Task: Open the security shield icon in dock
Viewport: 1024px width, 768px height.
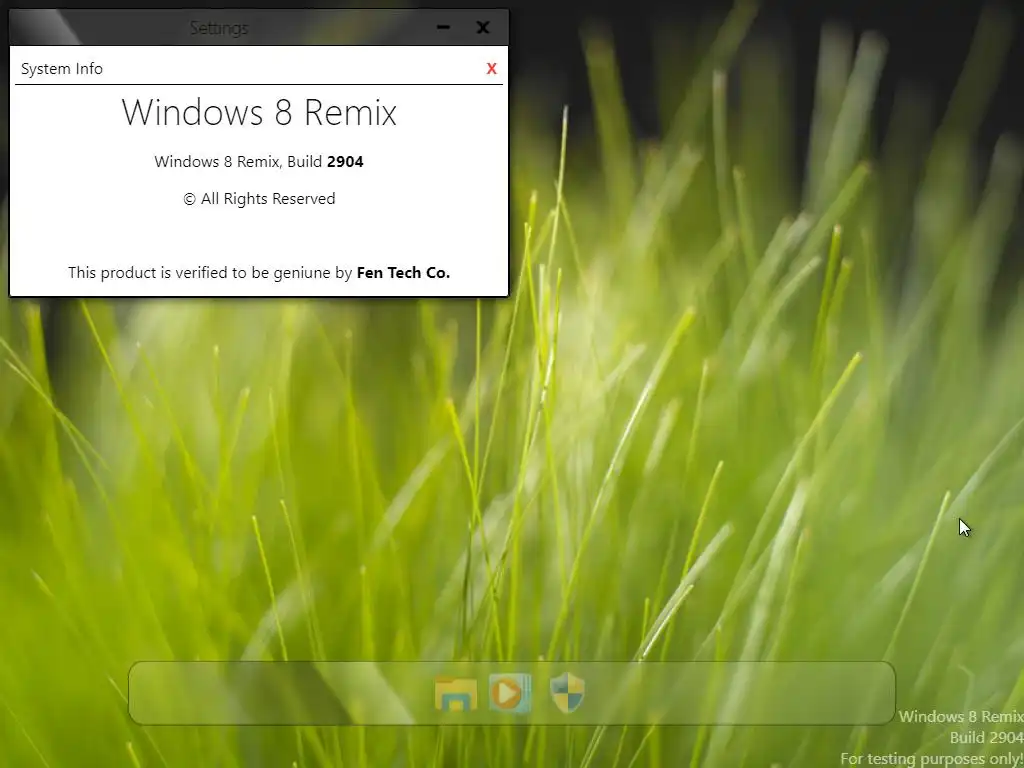Action: click(567, 693)
